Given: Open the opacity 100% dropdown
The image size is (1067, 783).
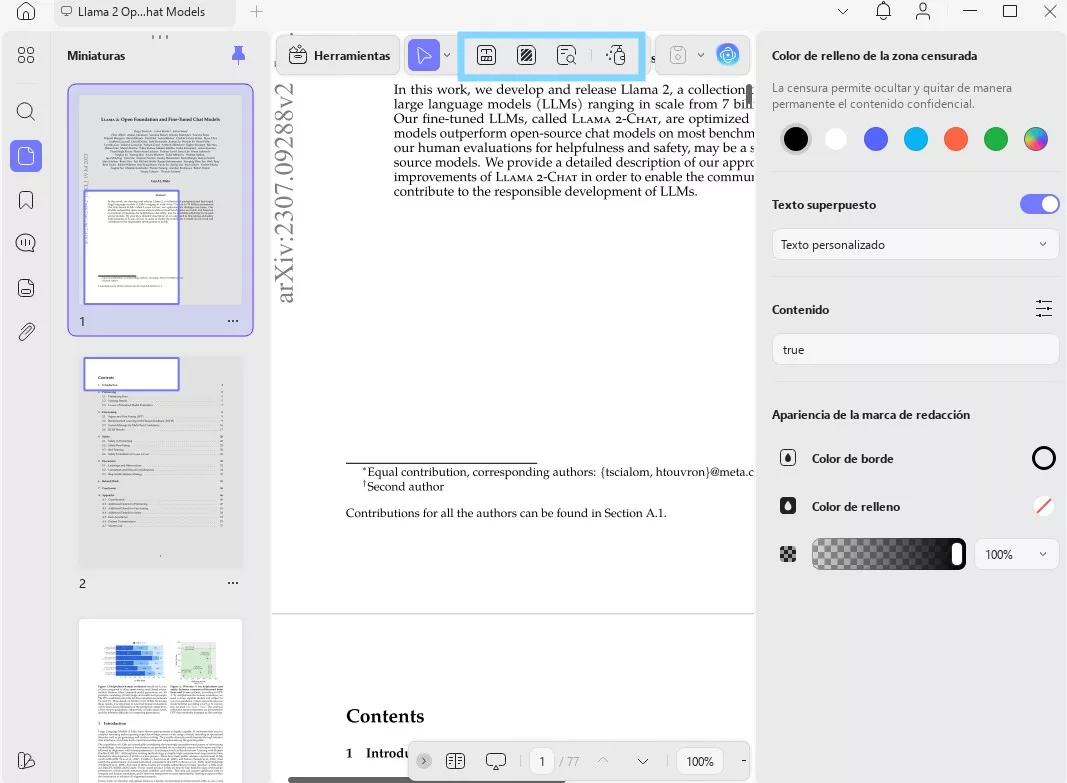Looking at the screenshot, I should (x=1016, y=554).
